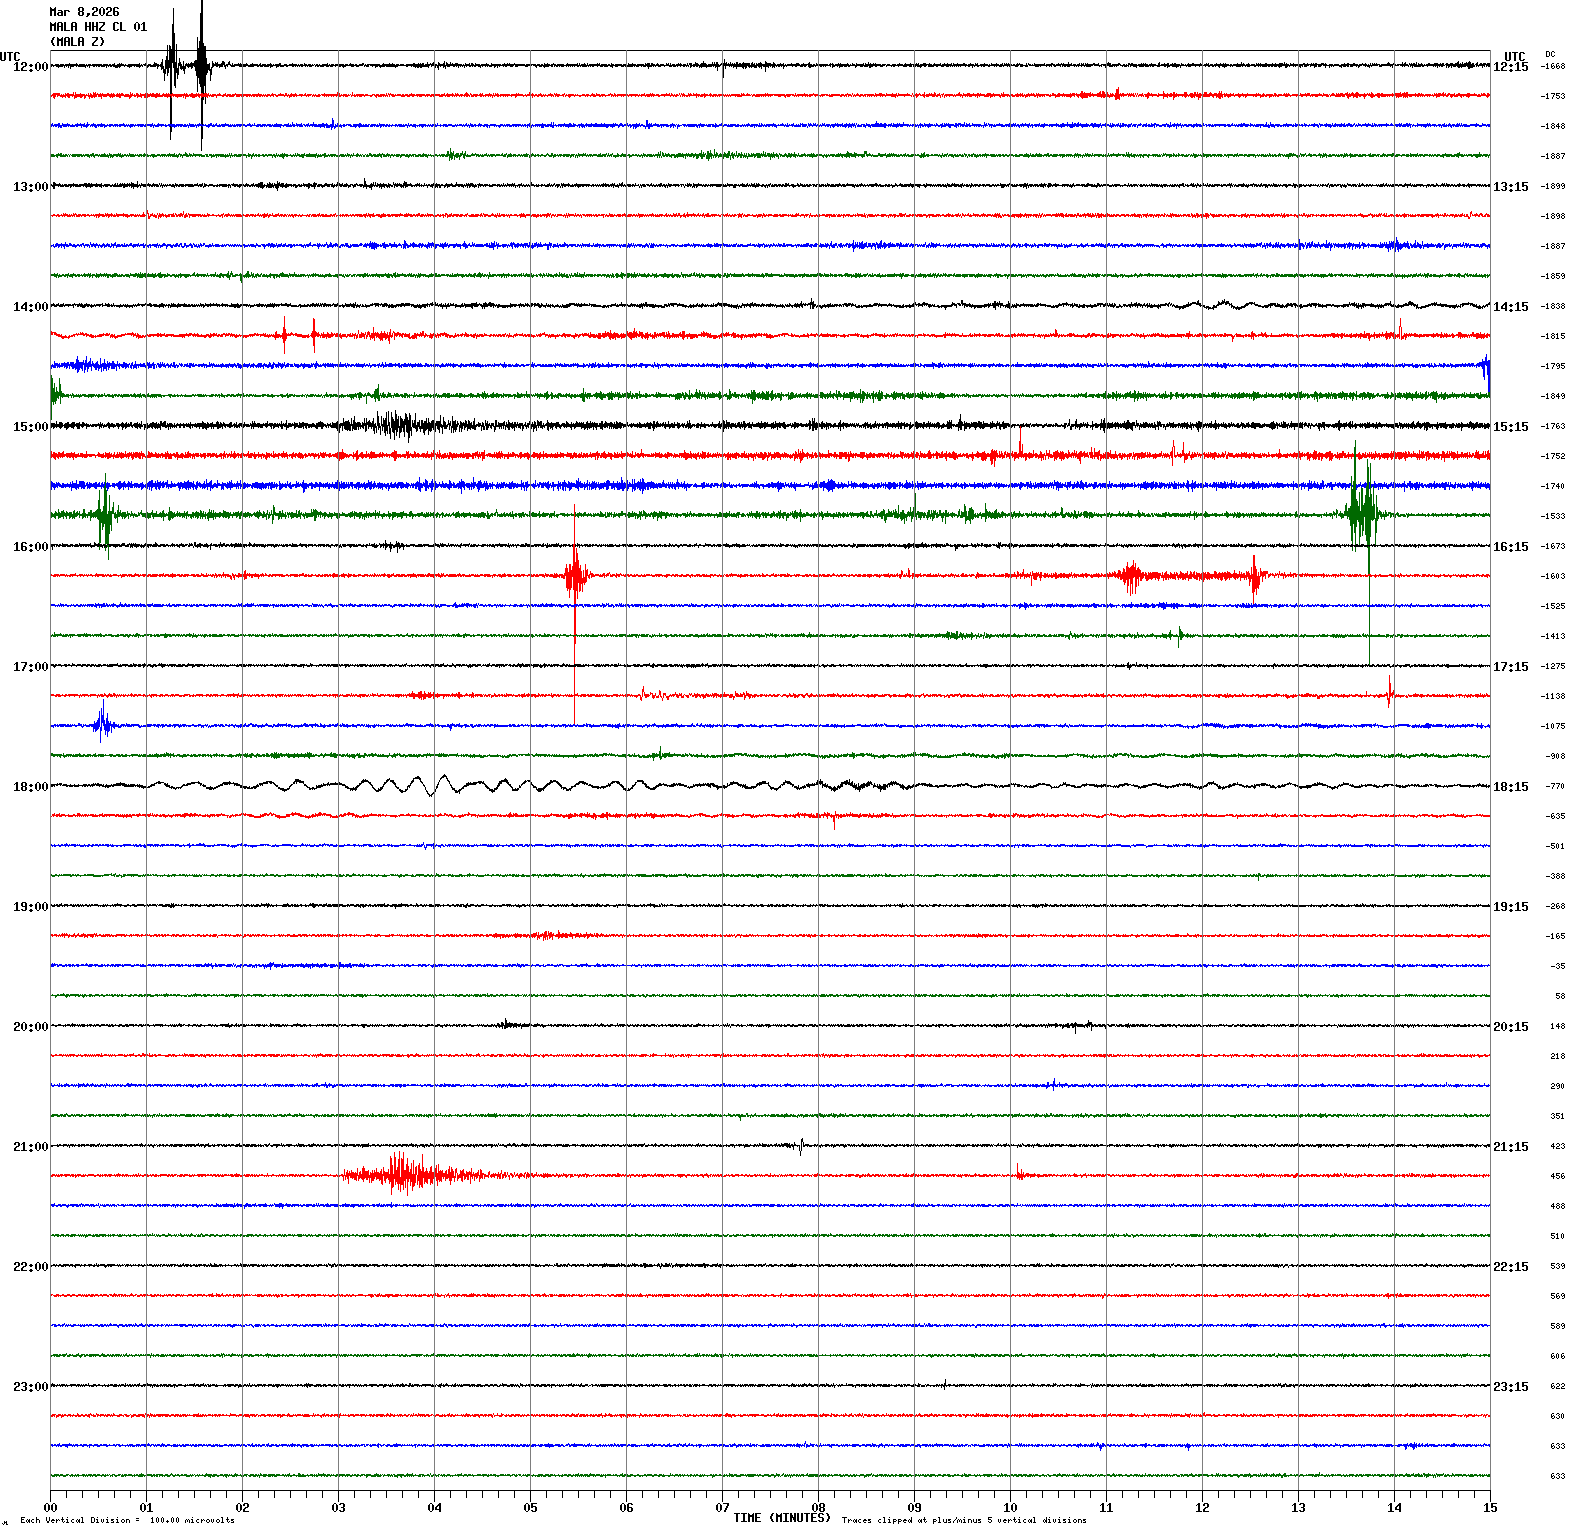
Task: Click the 18:00 hour label on left
Action: tap(30, 787)
